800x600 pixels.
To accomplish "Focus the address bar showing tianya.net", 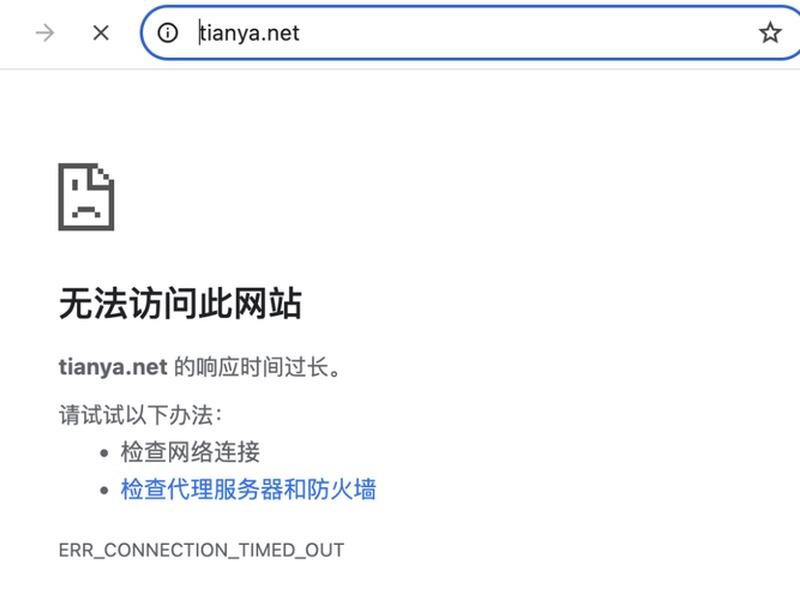I will pyautogui.click(x=470, y=33).
